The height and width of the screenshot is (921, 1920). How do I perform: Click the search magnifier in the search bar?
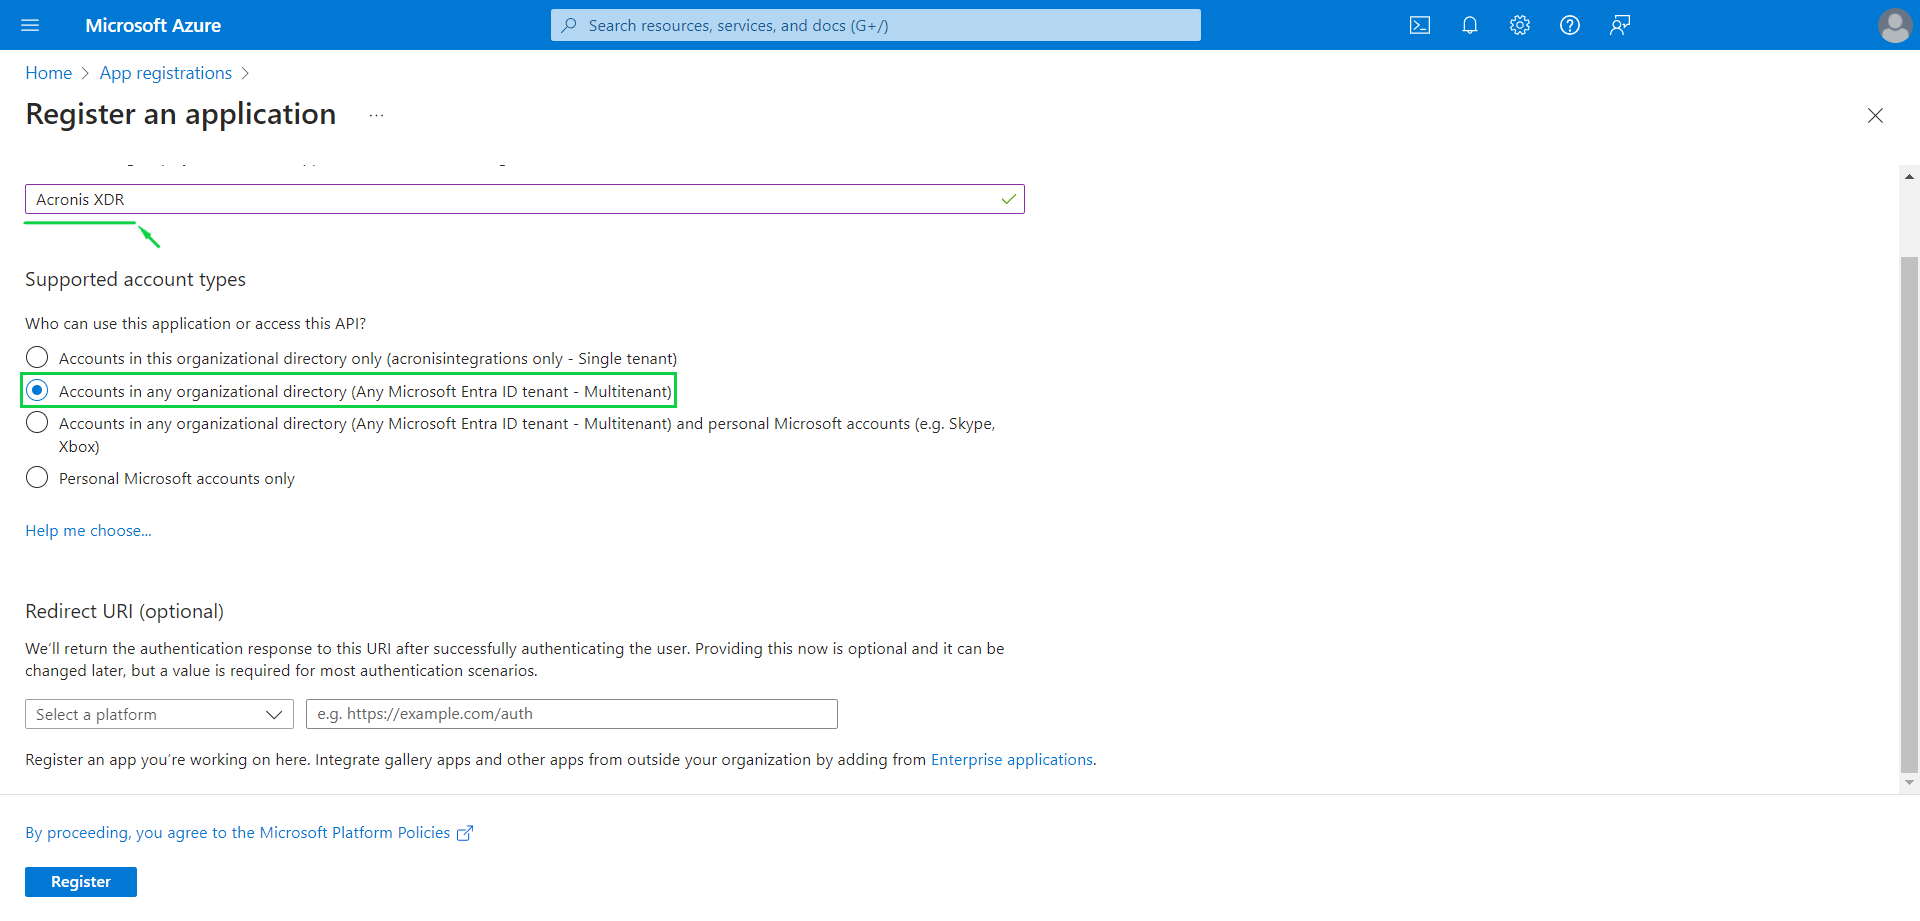point(569,24)
